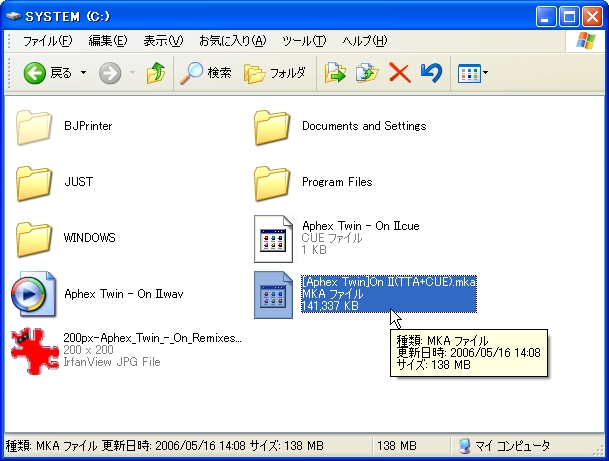Click the greyed Forward arrow button

tap(110, 73)
